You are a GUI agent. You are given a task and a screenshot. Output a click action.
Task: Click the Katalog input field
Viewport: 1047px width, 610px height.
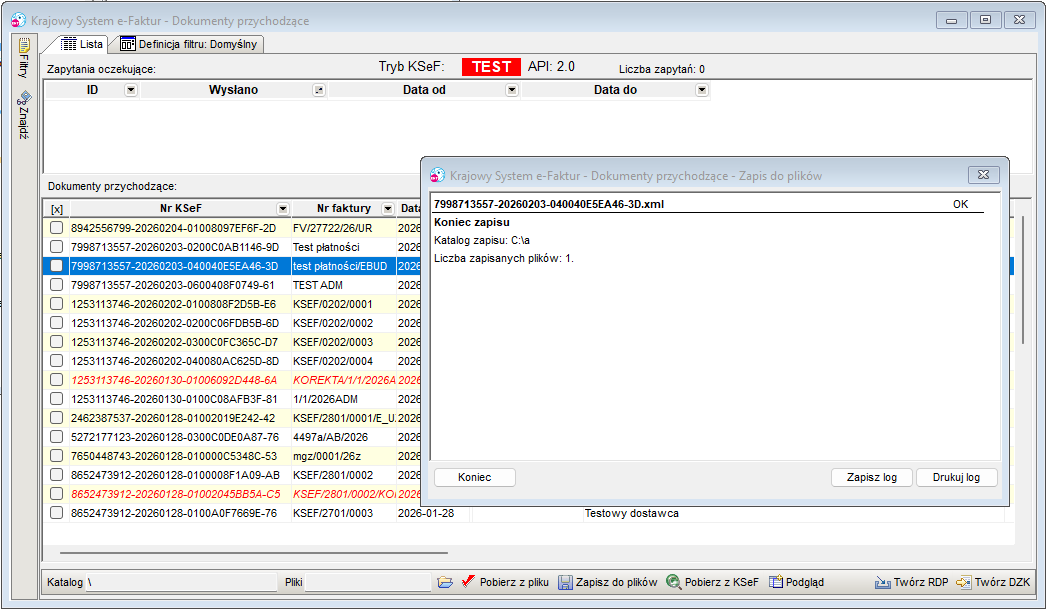click(181, 582)
